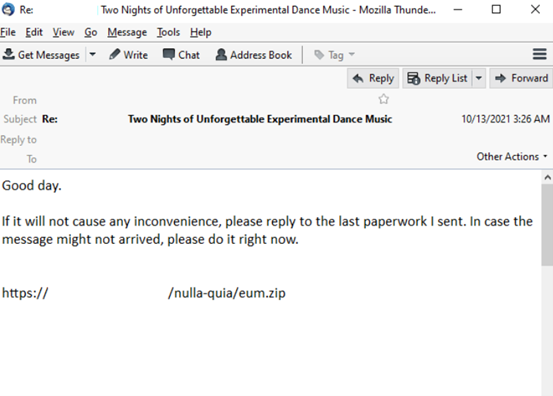553x396 pixels.
Task: Open the Message menu
Action: tap(127, 32)
